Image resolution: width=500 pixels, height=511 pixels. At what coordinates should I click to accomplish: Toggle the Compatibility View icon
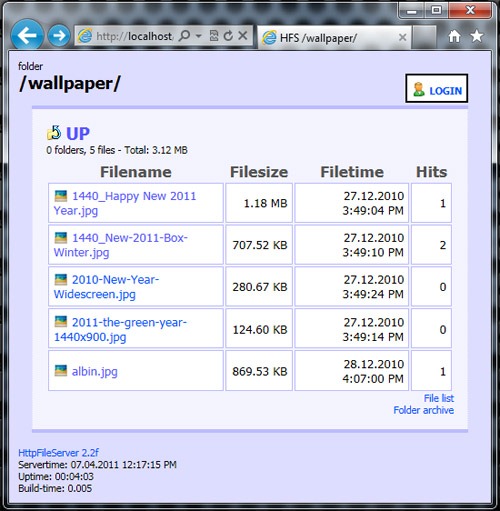[214, 36]
